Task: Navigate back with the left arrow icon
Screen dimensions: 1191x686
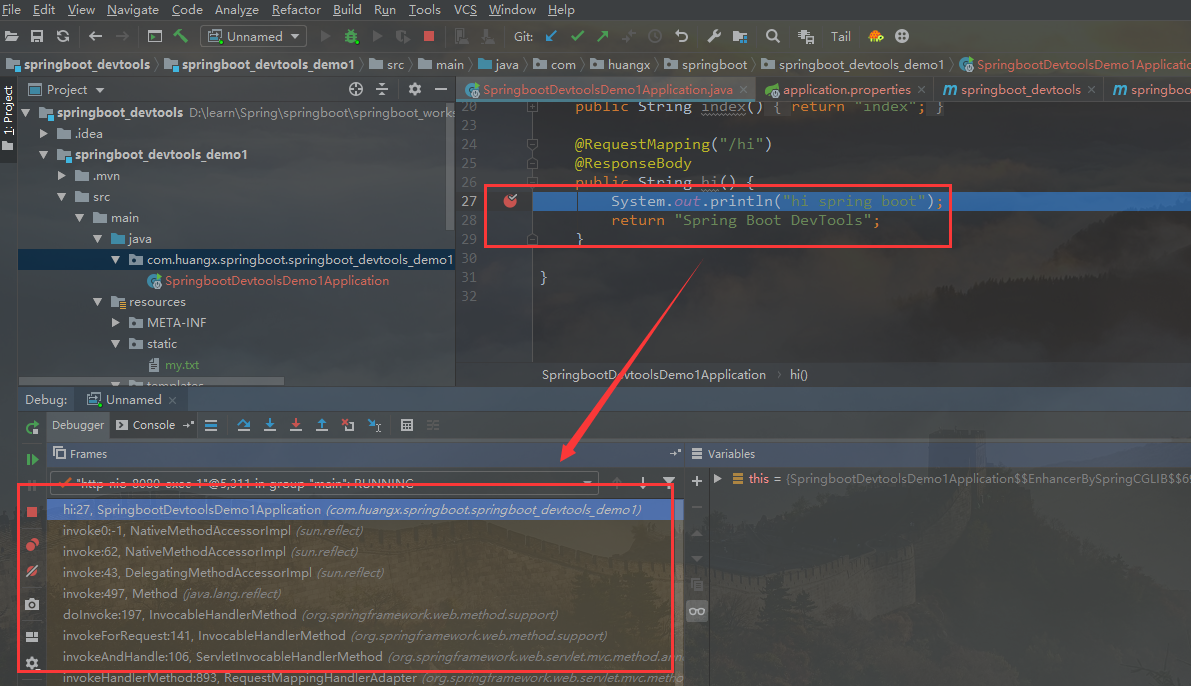Action: pyautogui.click(x=95, y=36)
